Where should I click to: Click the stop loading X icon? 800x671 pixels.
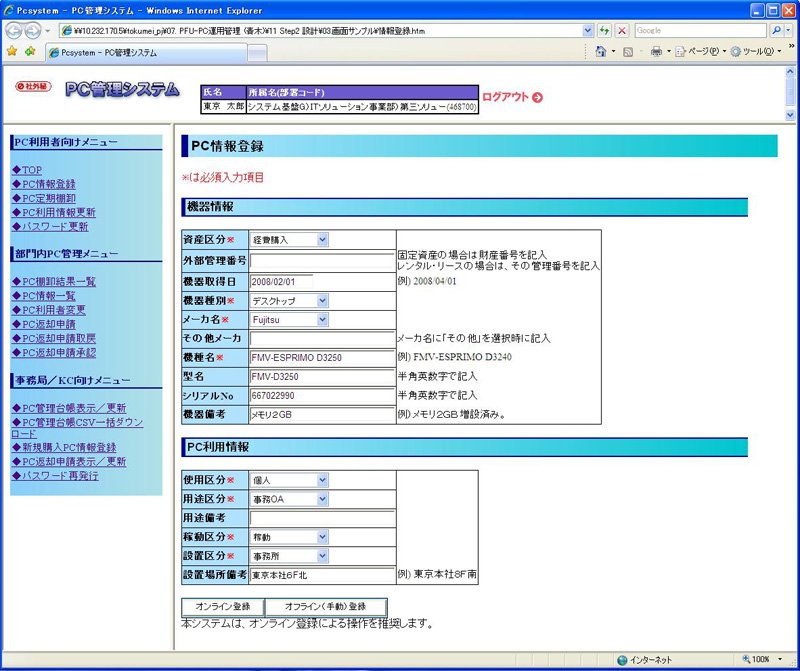click(621, 31)
